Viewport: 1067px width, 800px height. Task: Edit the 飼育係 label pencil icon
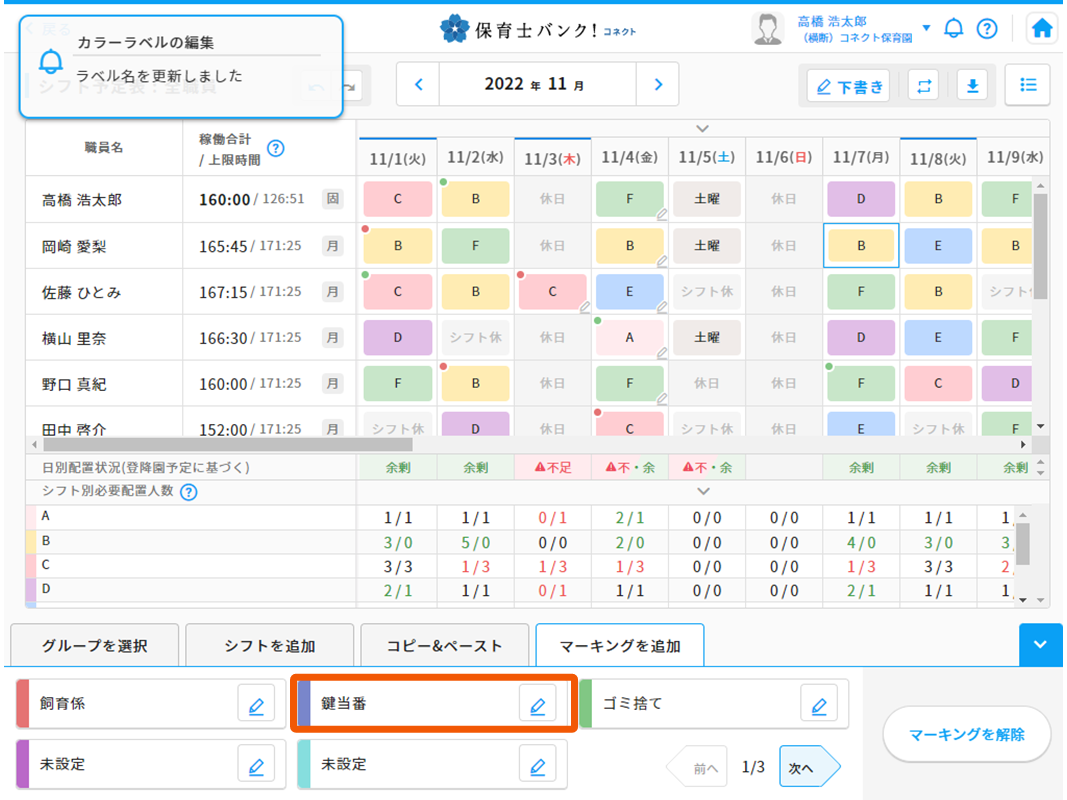(256, 705)
